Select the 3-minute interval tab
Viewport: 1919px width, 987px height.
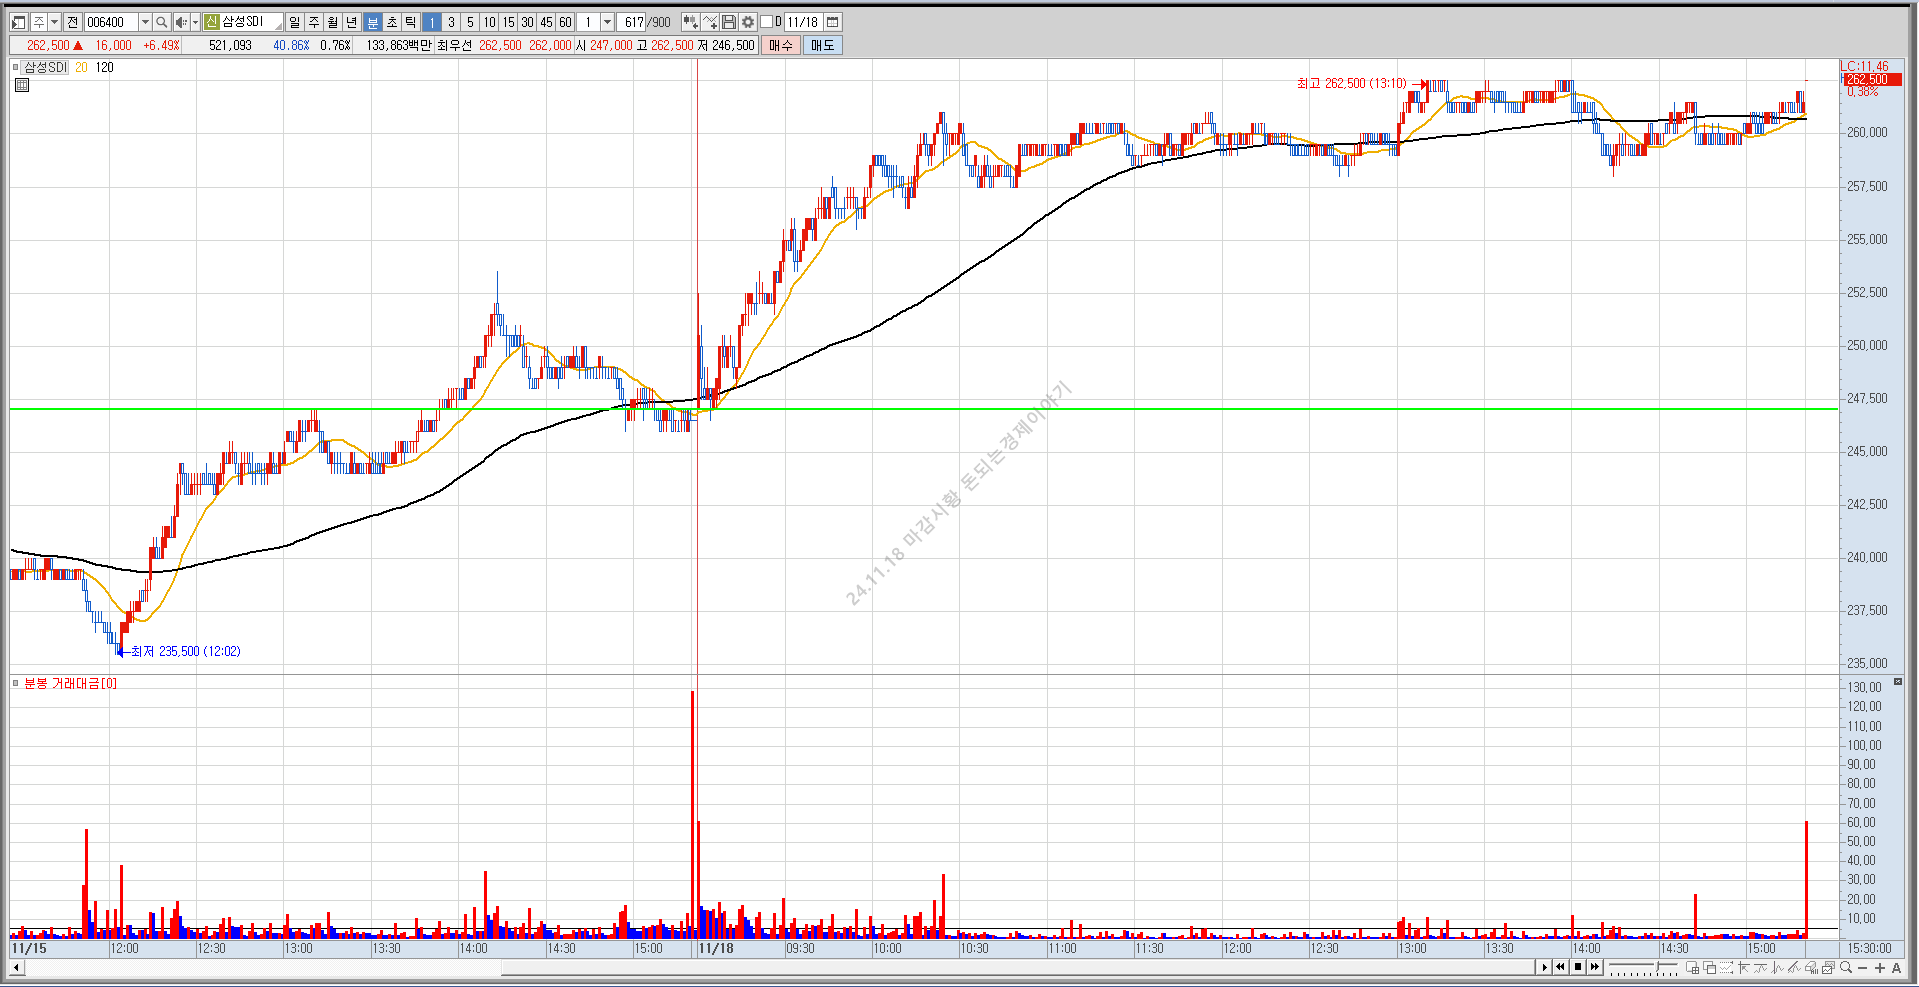(x=451, y=22)
